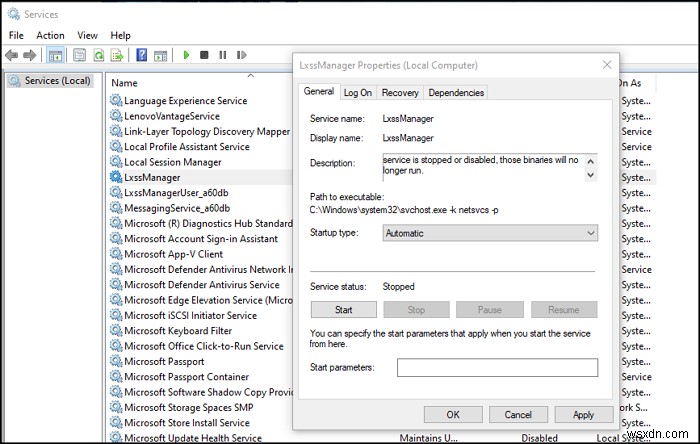
Task: Open the Startup type dropdown
Action: 490,233
